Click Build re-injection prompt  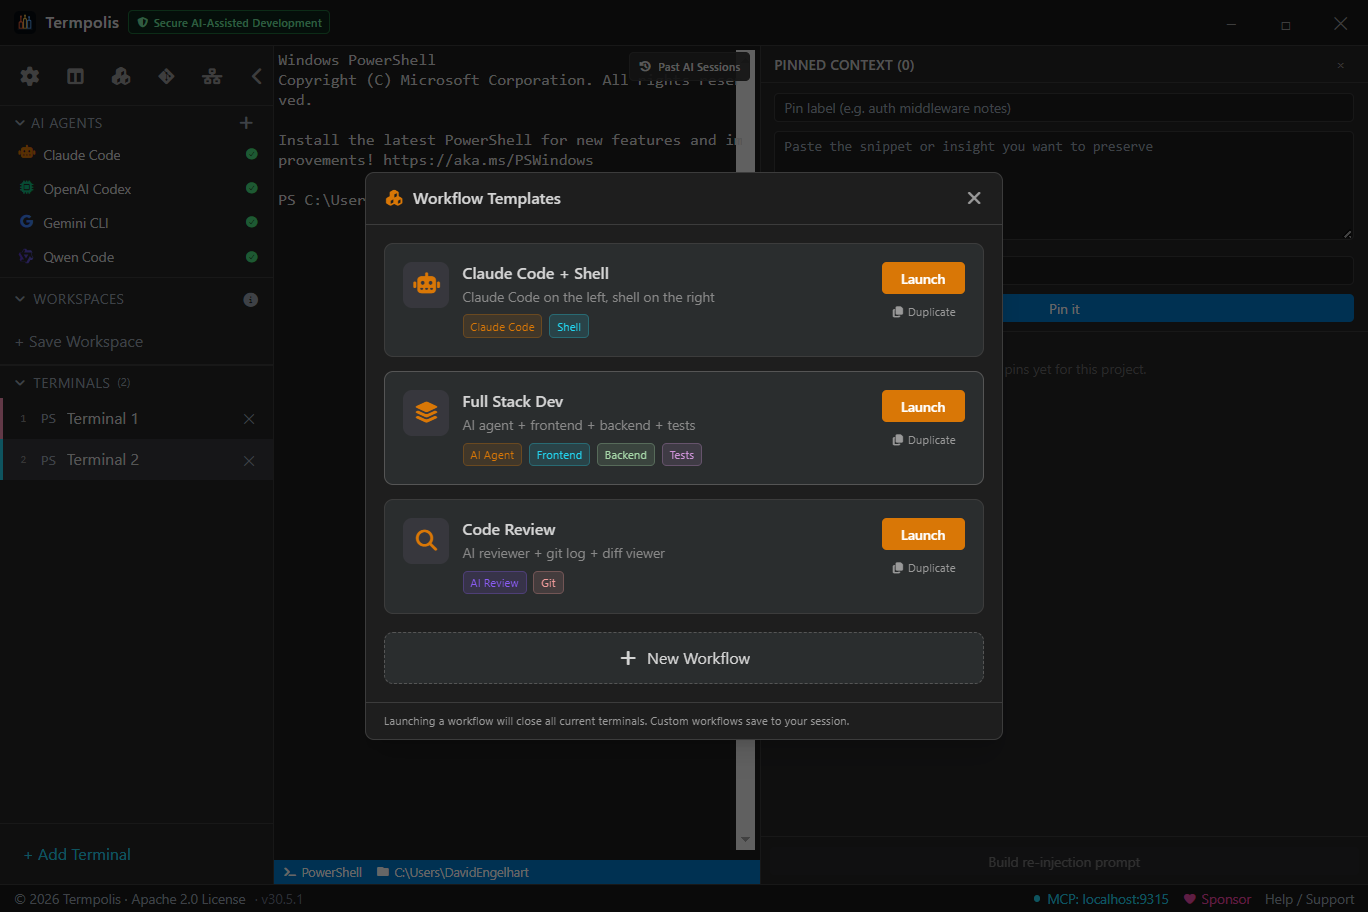tap(1064, 862)
